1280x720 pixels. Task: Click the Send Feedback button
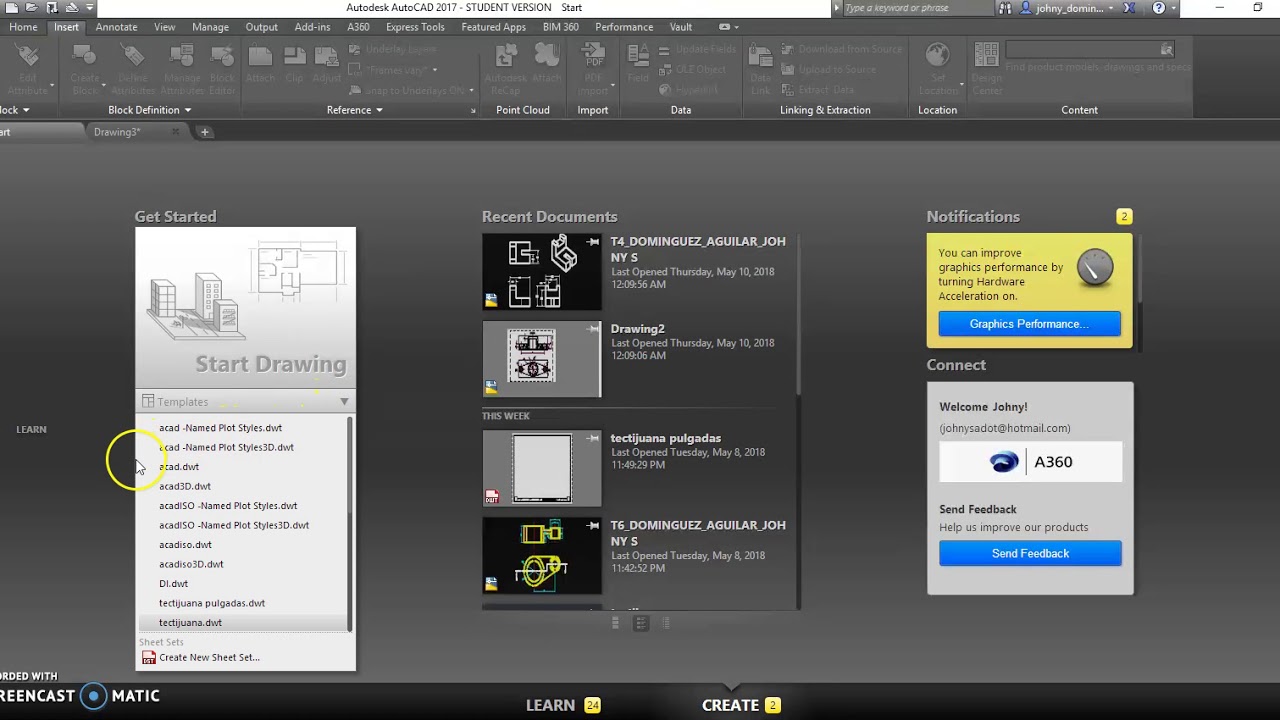(1030, 553)
